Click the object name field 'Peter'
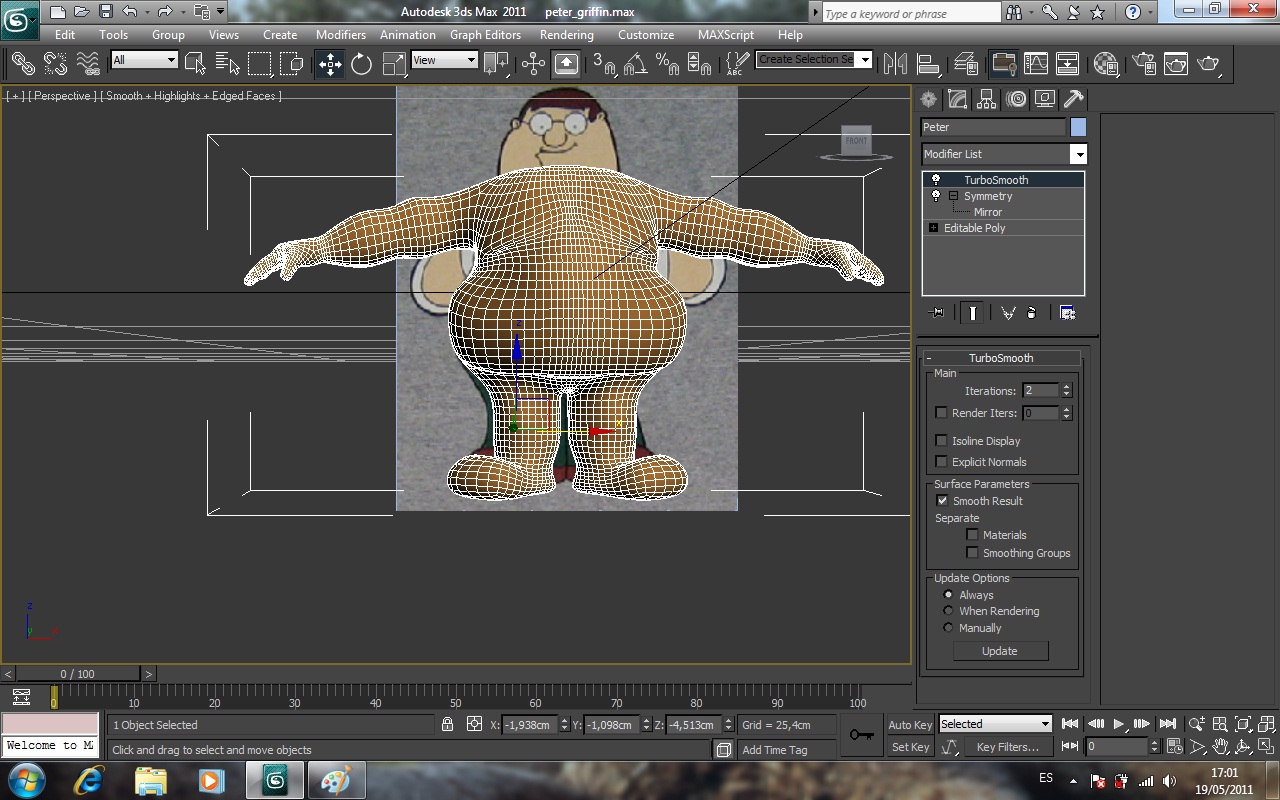This screenshot has width=1280, height=800. 994,127
